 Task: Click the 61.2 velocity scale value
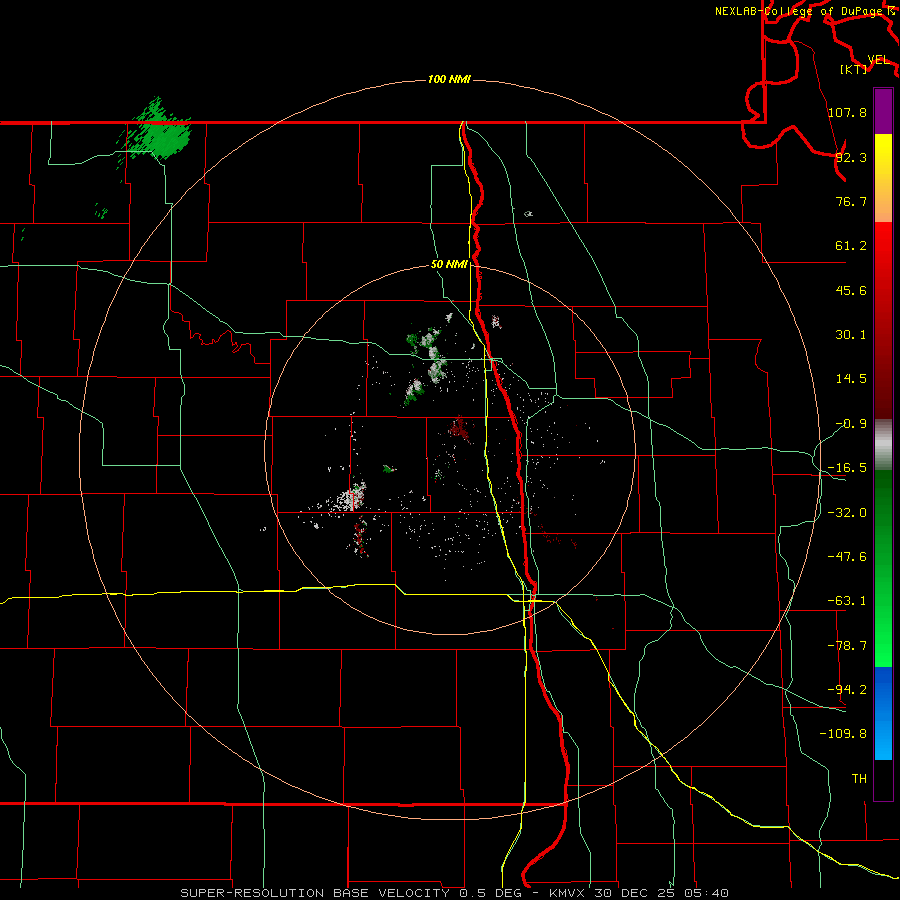tap(851, 246)
